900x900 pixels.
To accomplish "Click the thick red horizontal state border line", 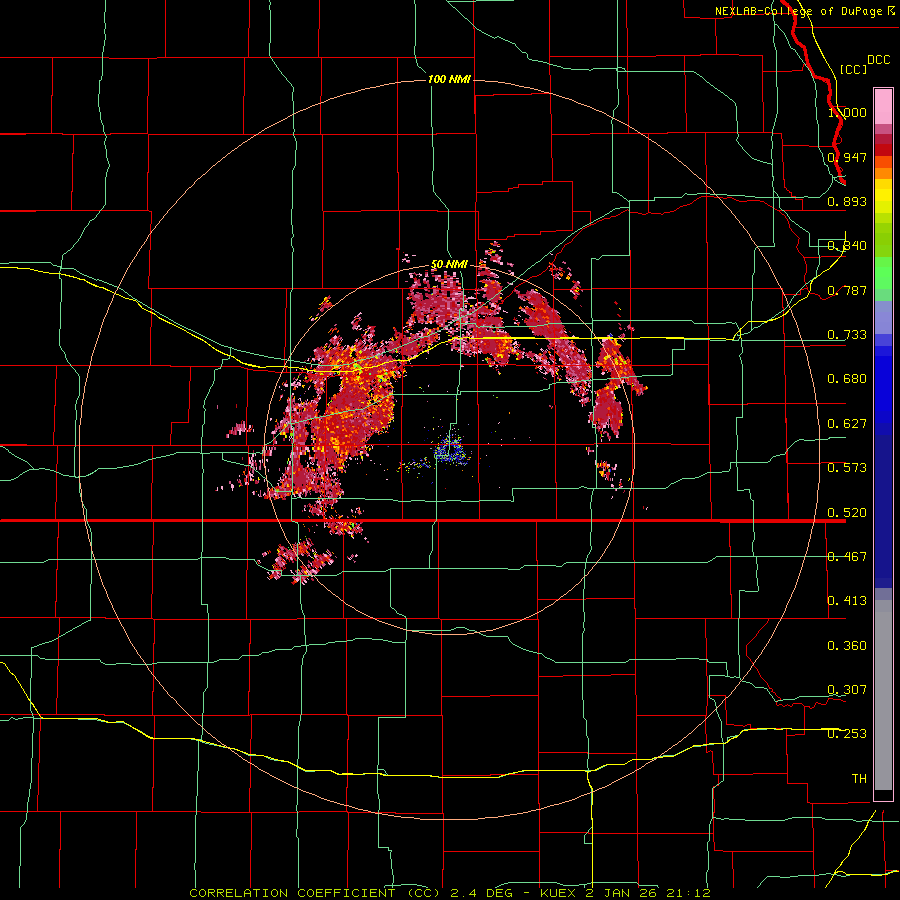I will [x=422, y=521].
